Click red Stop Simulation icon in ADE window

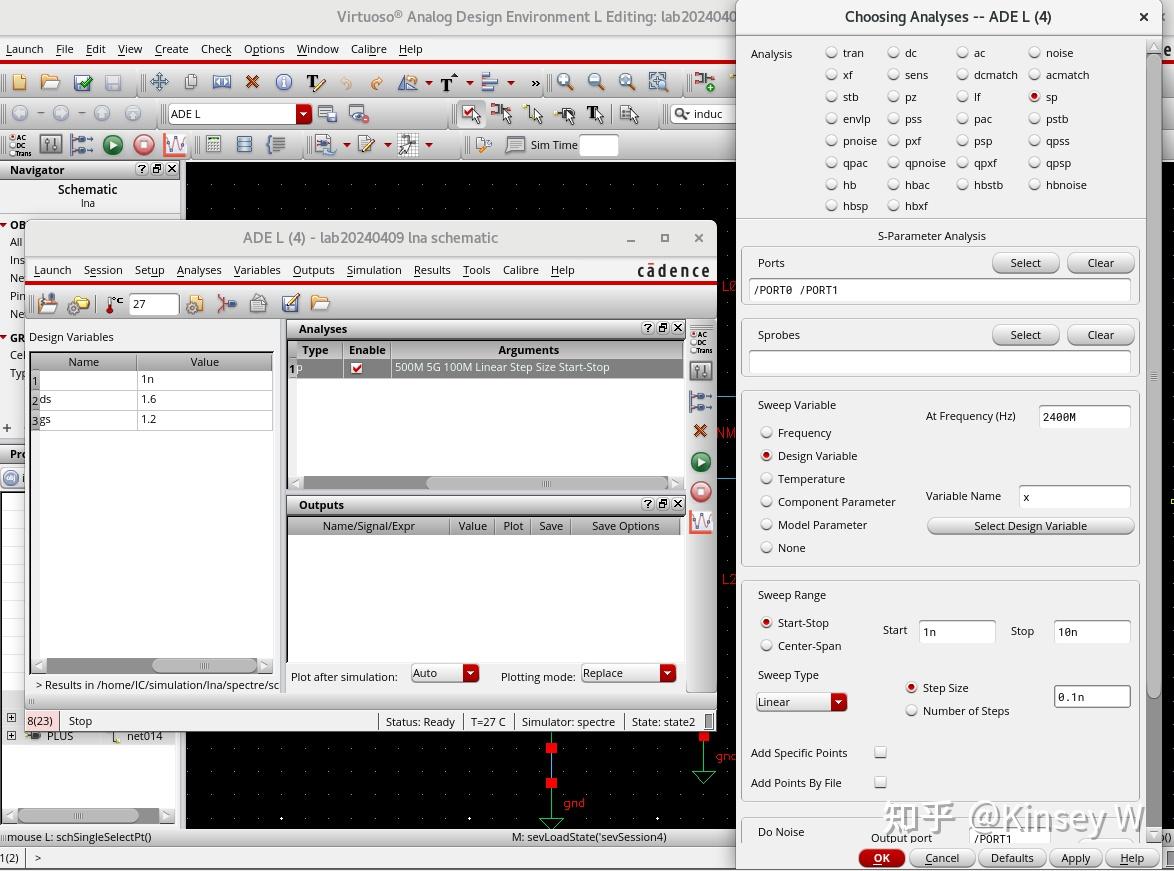click(701, 492)
